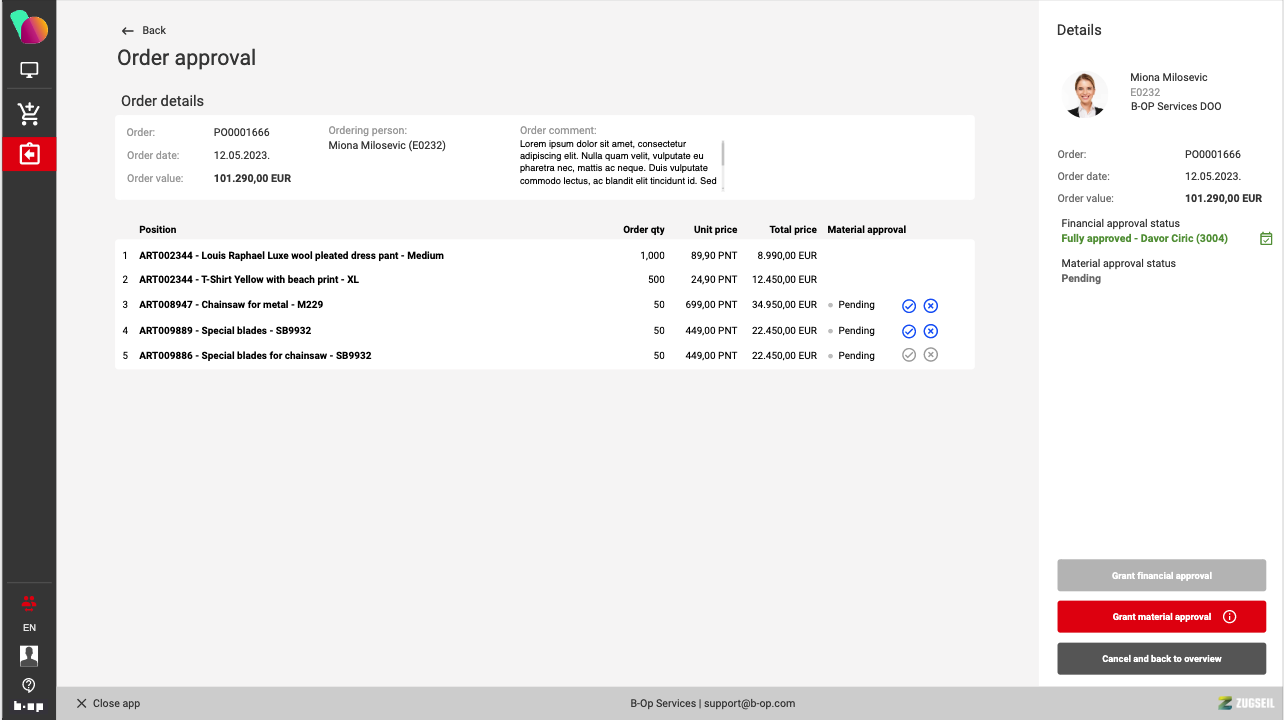The image size is (1284, 720).
Task: Click the app logo at top left
Action: [29, 28]
